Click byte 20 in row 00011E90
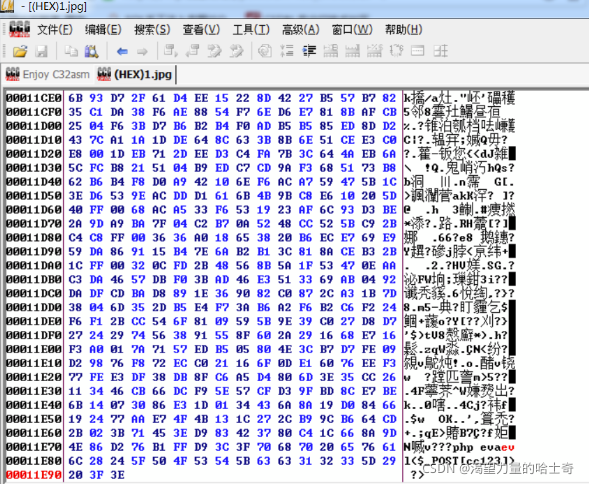This screenshot has height=484, width=589. (75, 475)
